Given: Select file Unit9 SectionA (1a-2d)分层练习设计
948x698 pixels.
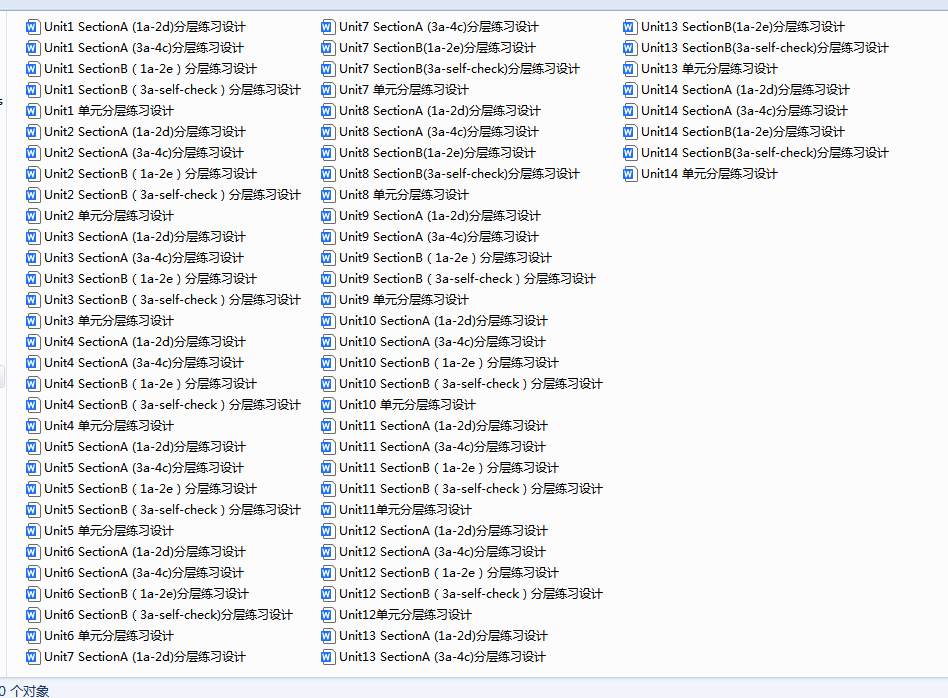Looking at the screenshot, I should 439,216.
